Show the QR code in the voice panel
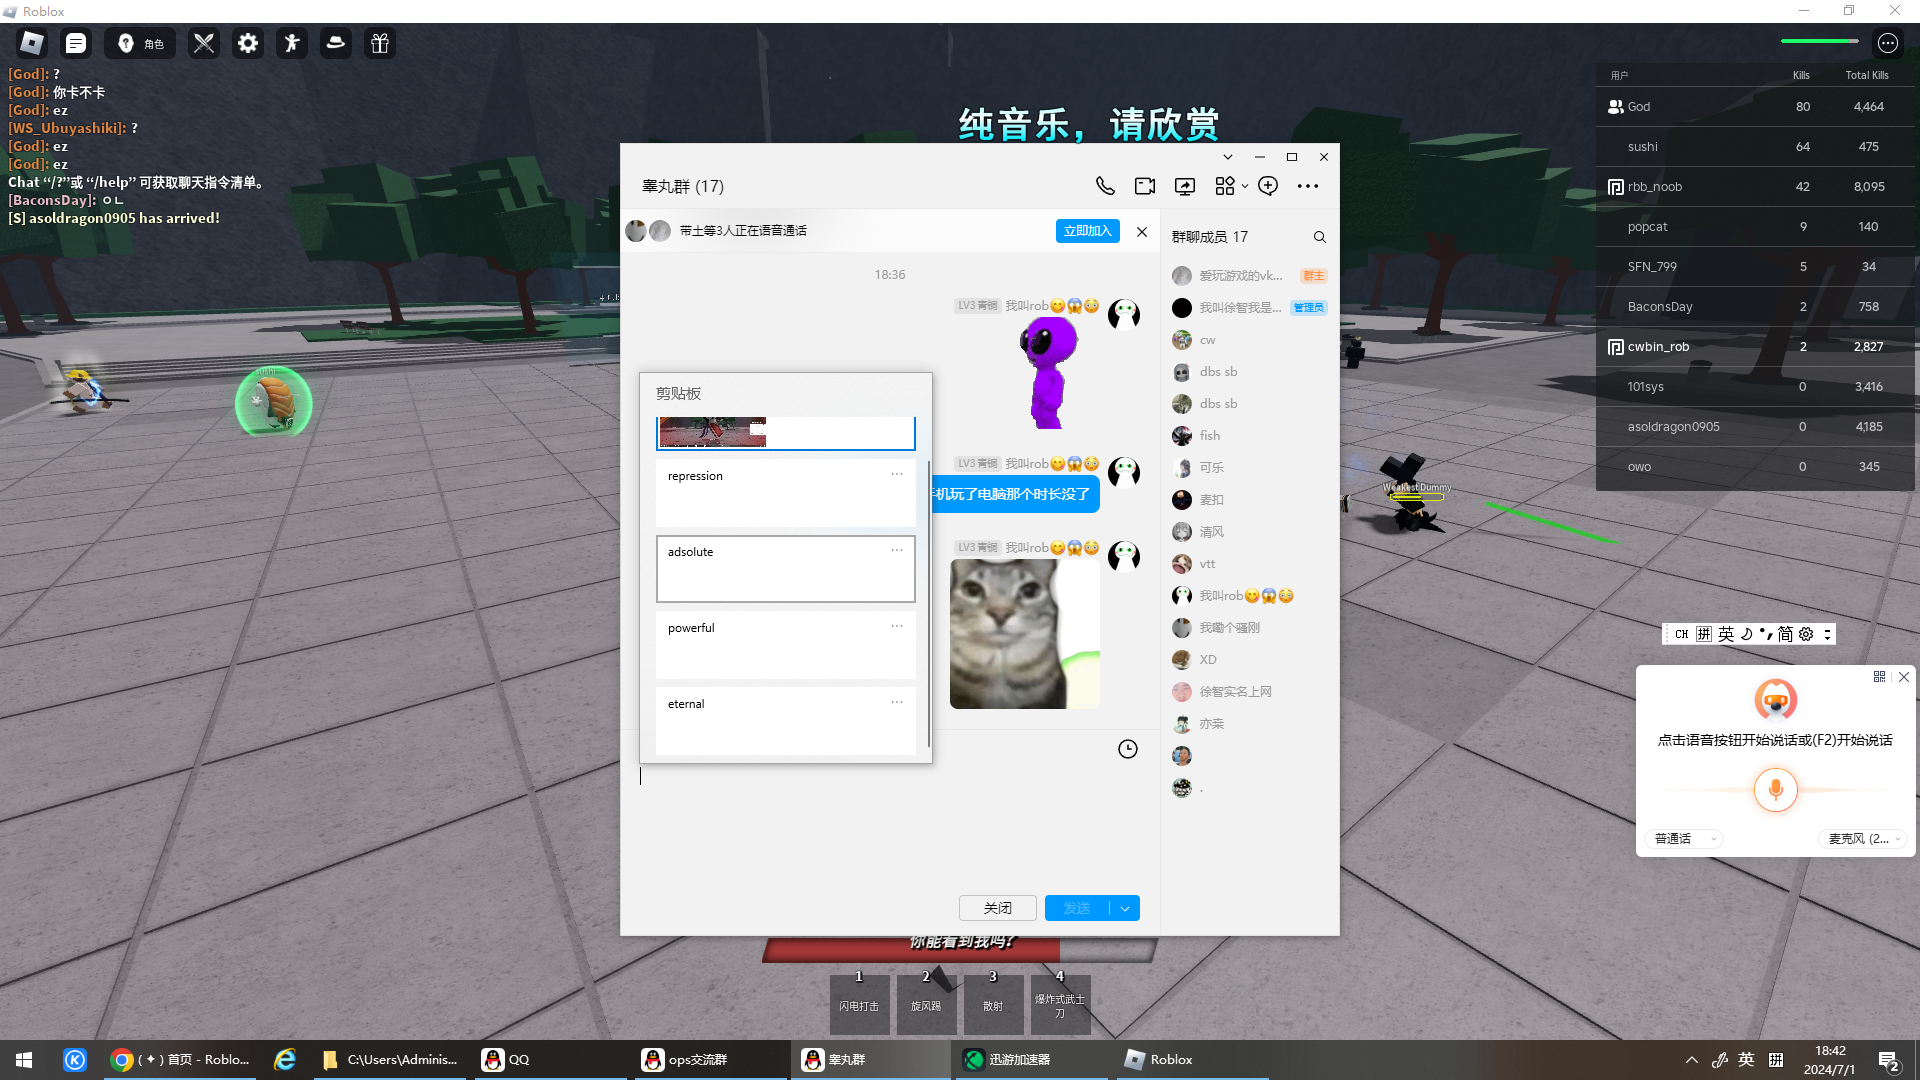Image resolution: width=1920 pixels, height=1080 pixels. pos(1879,677)
